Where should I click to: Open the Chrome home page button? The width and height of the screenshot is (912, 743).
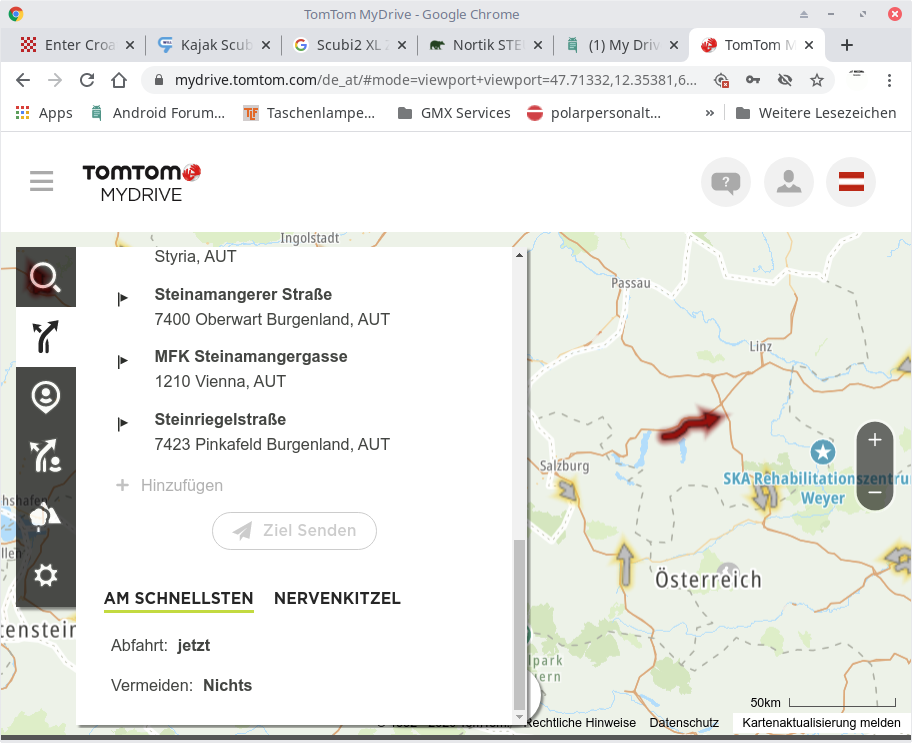pos(119,80)
